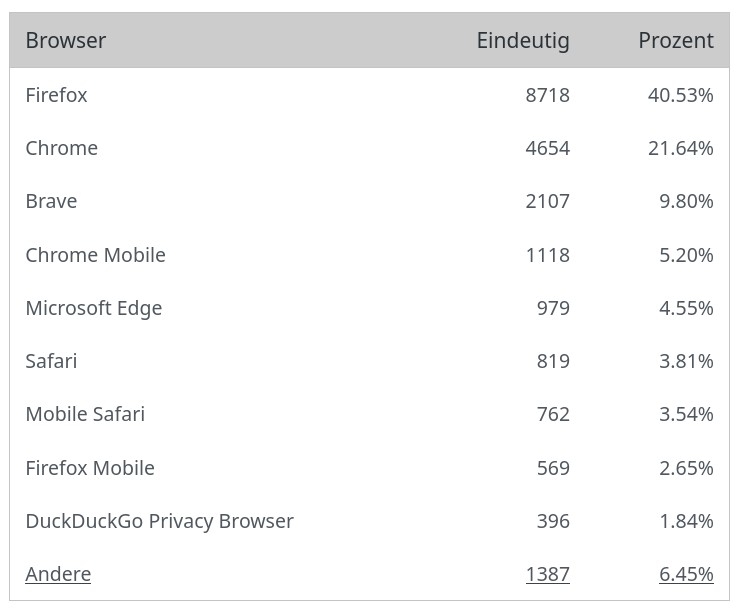Screen dimensions: 740x611
Task: Click the 1387 unique count link
Action: point(547,574)
